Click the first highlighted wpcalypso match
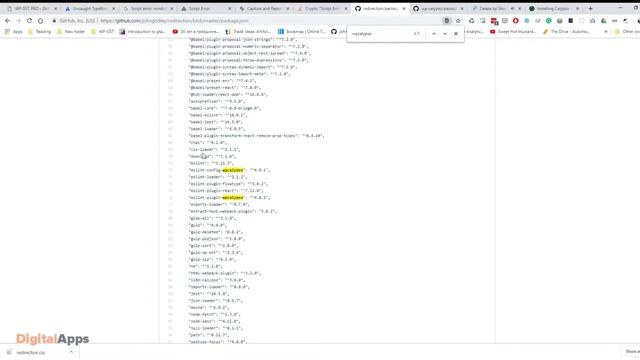The image size is (640, 360). pos(233,170)
